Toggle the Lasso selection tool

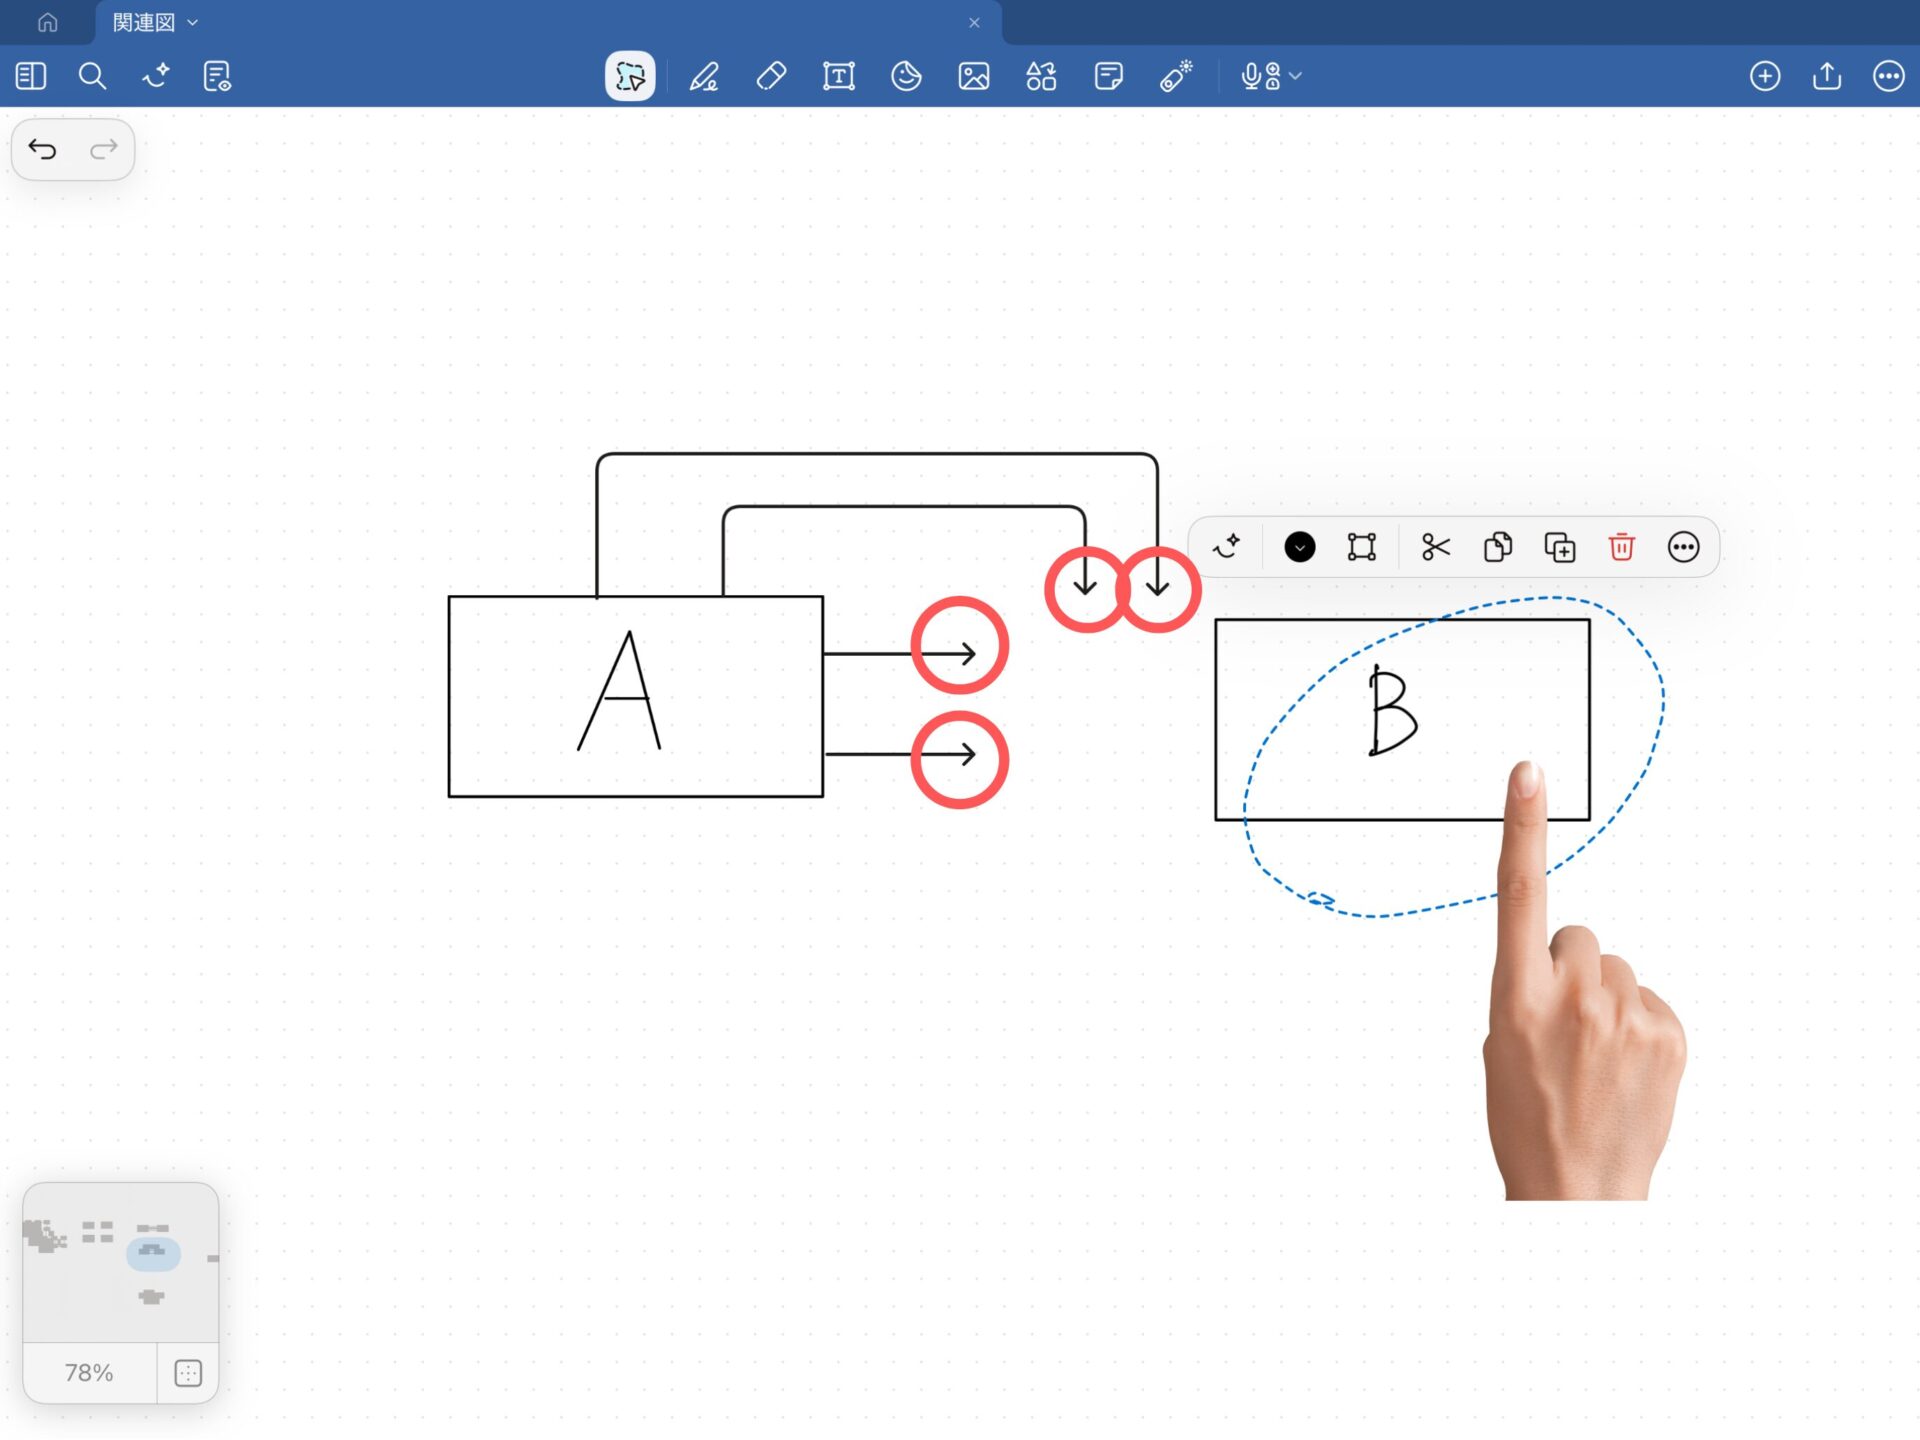coord(630,76)
